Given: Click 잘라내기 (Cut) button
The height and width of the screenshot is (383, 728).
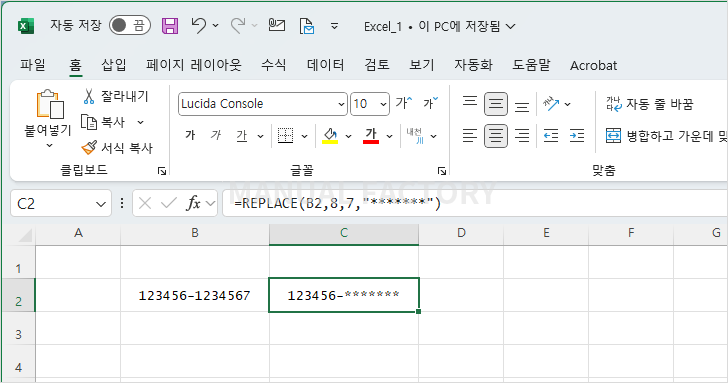Looking at the screenshot, I should click(115, 96).
